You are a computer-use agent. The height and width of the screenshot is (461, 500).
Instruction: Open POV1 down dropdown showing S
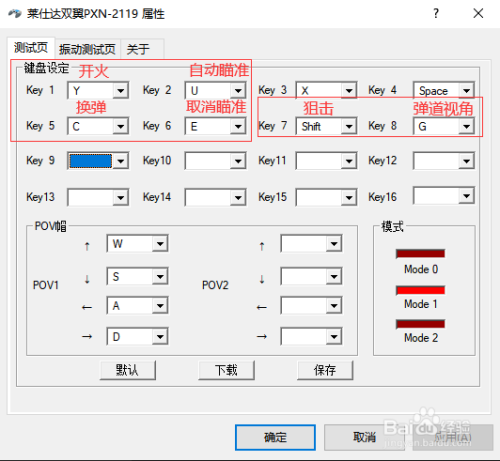(x=137, y=276)
